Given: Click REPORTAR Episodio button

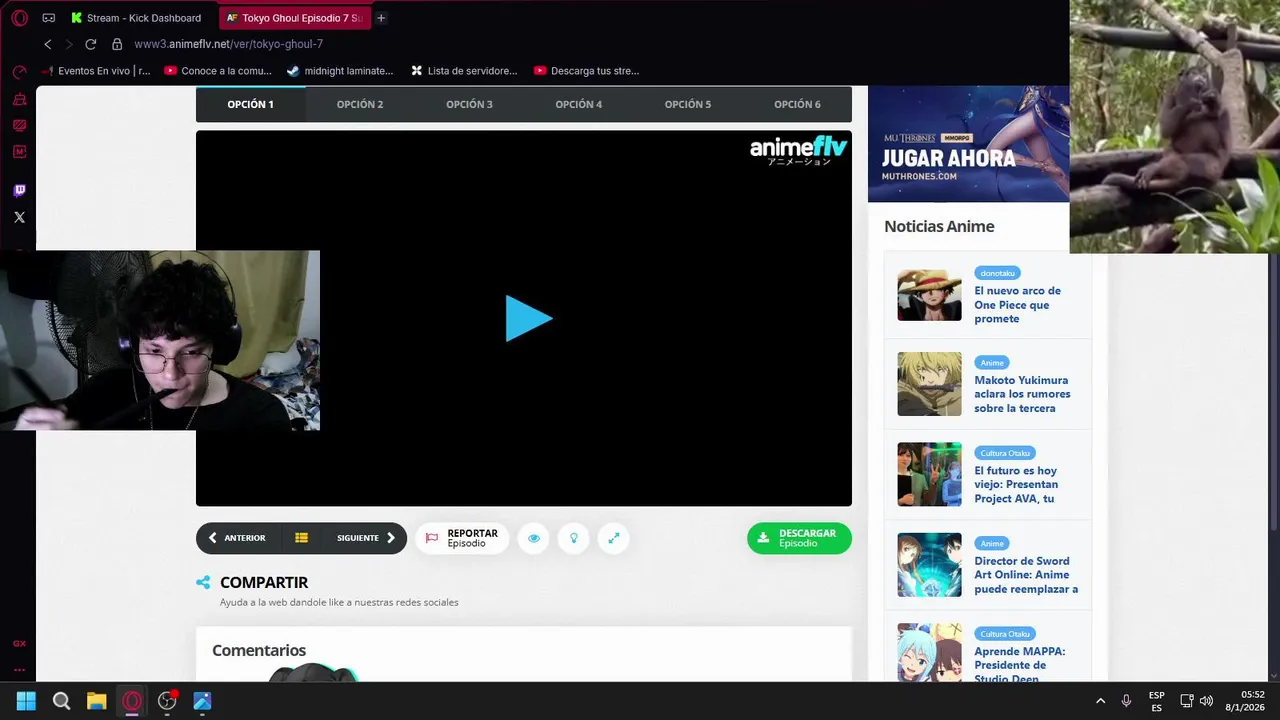Looking at the screenshot, I should coord(462,538).
